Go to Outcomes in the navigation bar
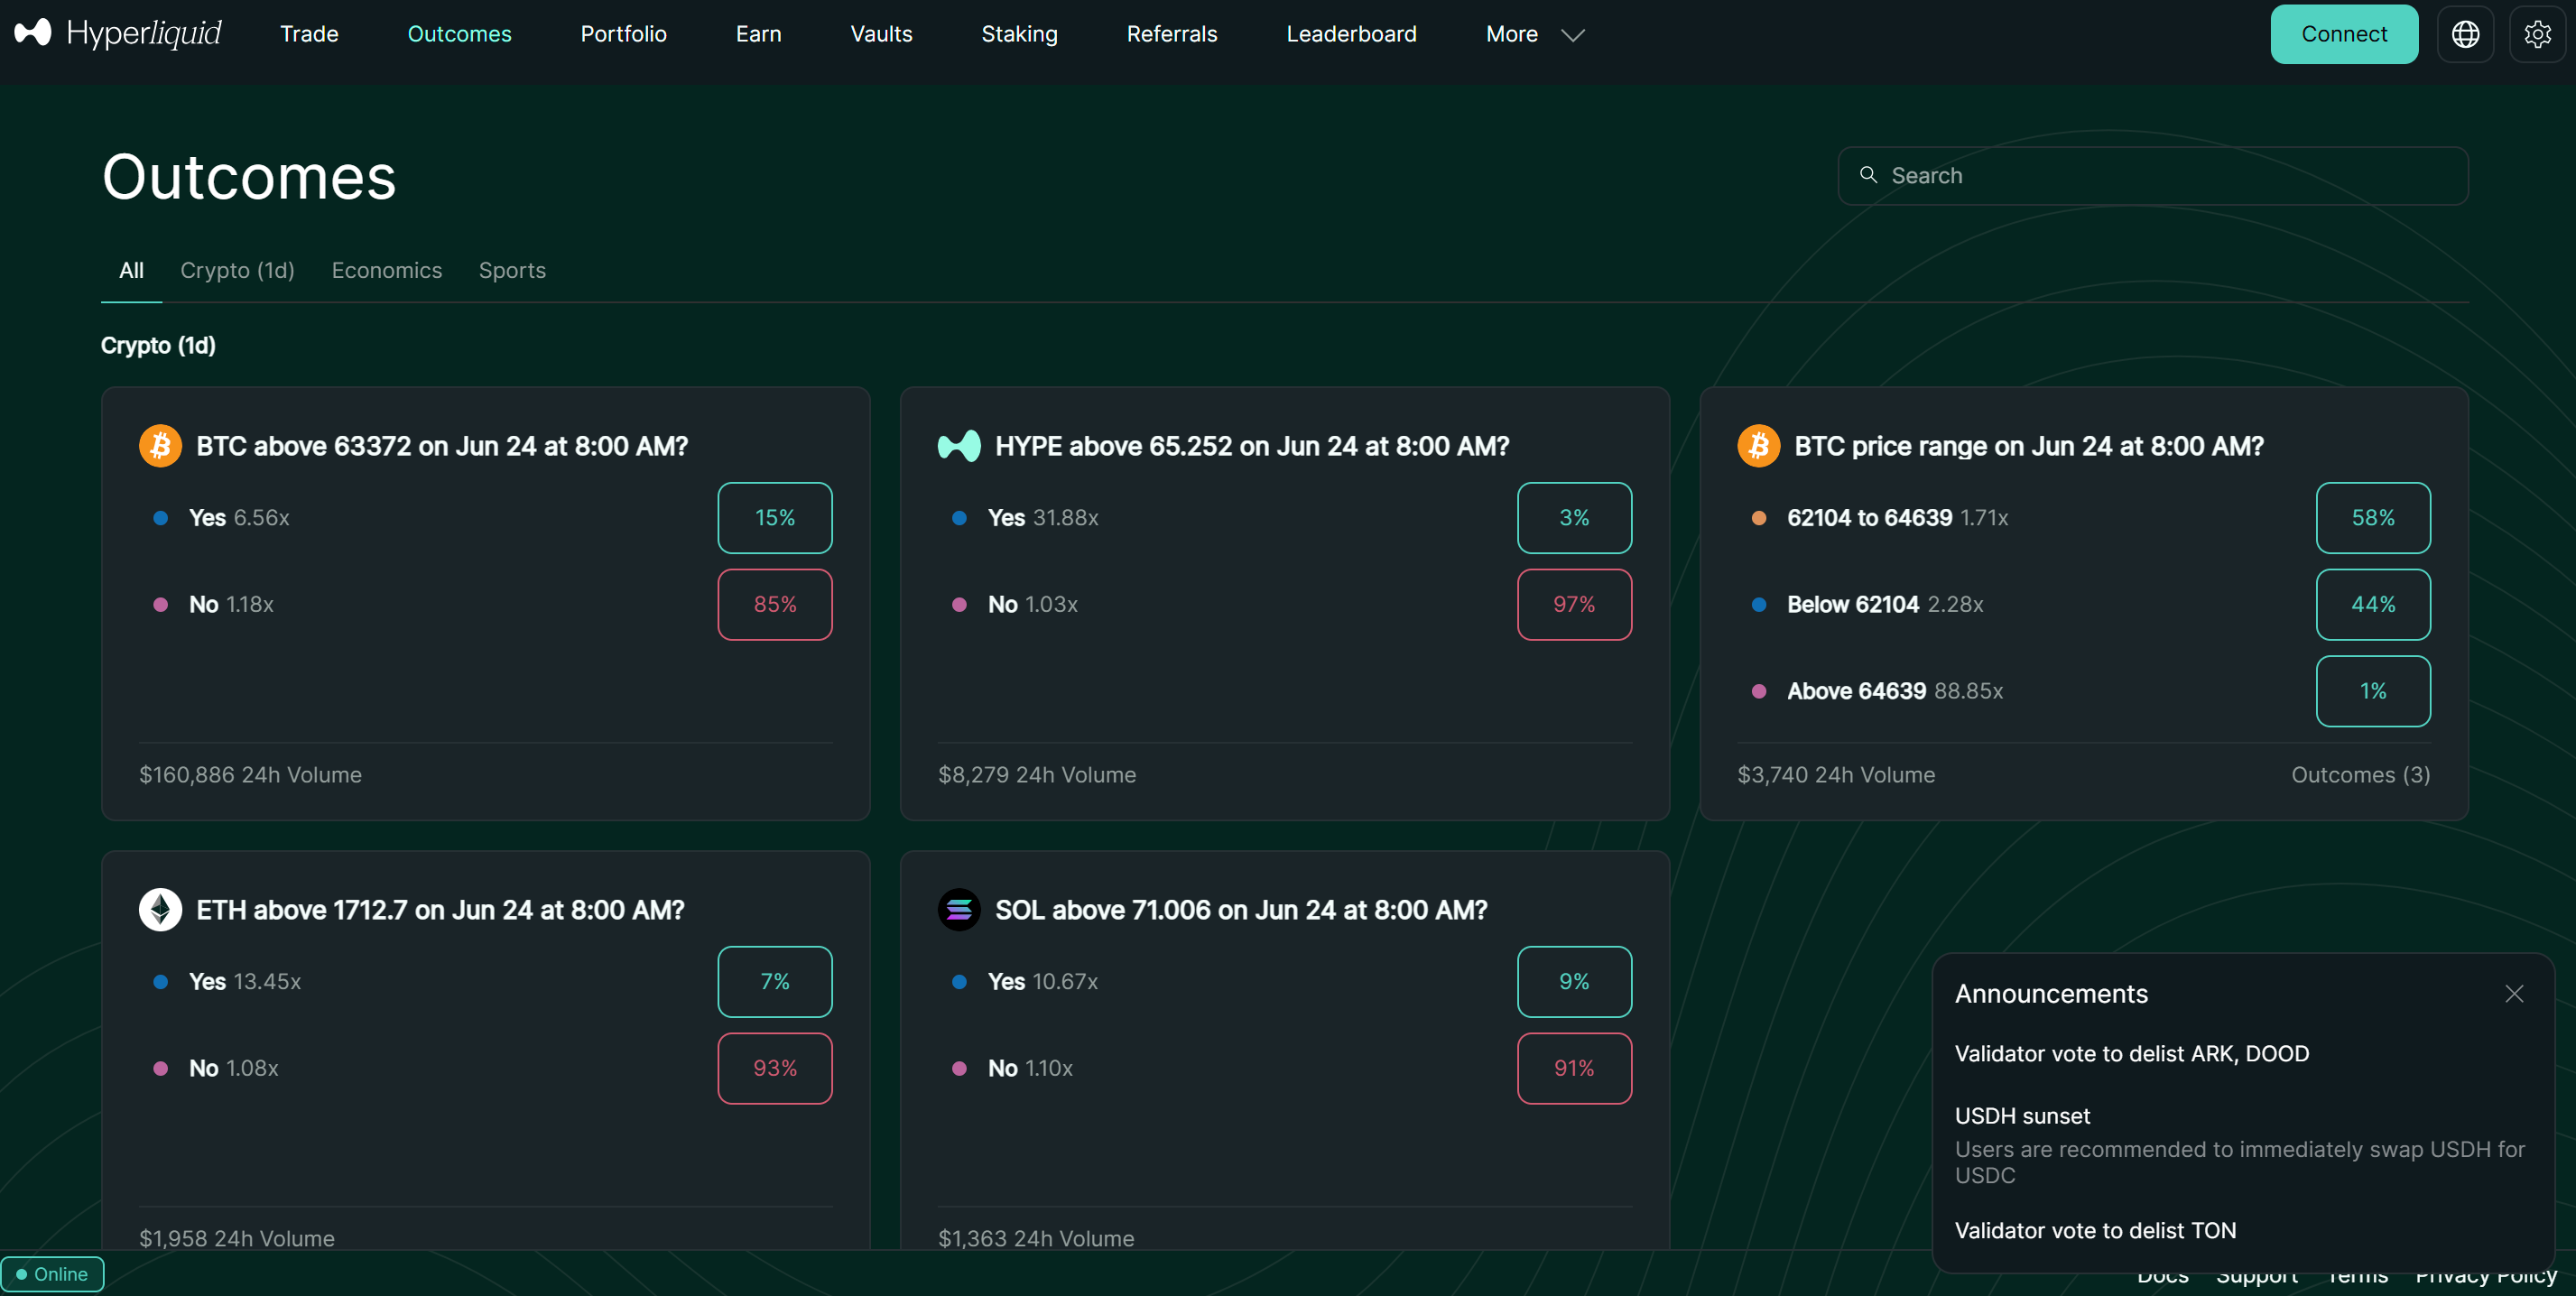Viewport: 2576px width, 1296px height. click(x=459, y=34)
